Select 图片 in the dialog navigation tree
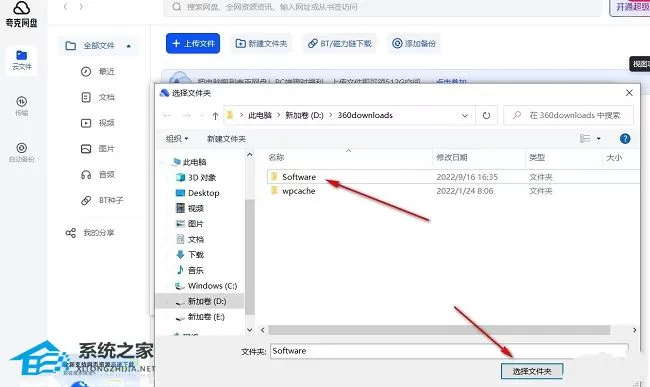Viewport: 650px width, 387px height. (x=190, y=224)
